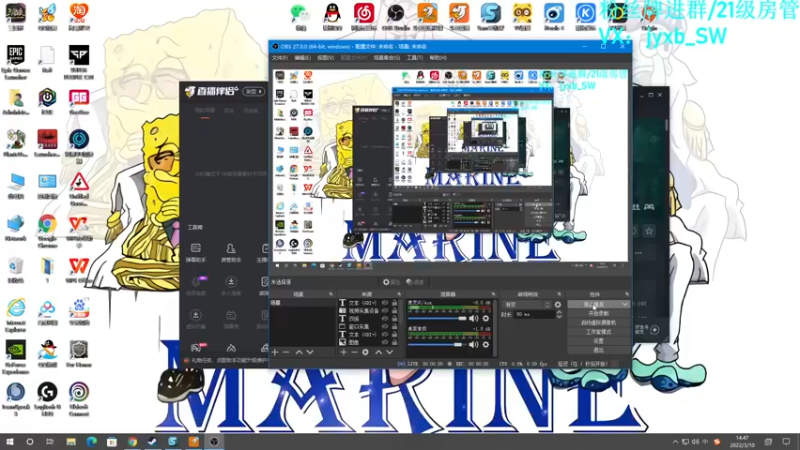The height and width of the screenshot is (450, 800).
Task: Toggle lock icon of 图像 source
Action: (x=394, y=342)
